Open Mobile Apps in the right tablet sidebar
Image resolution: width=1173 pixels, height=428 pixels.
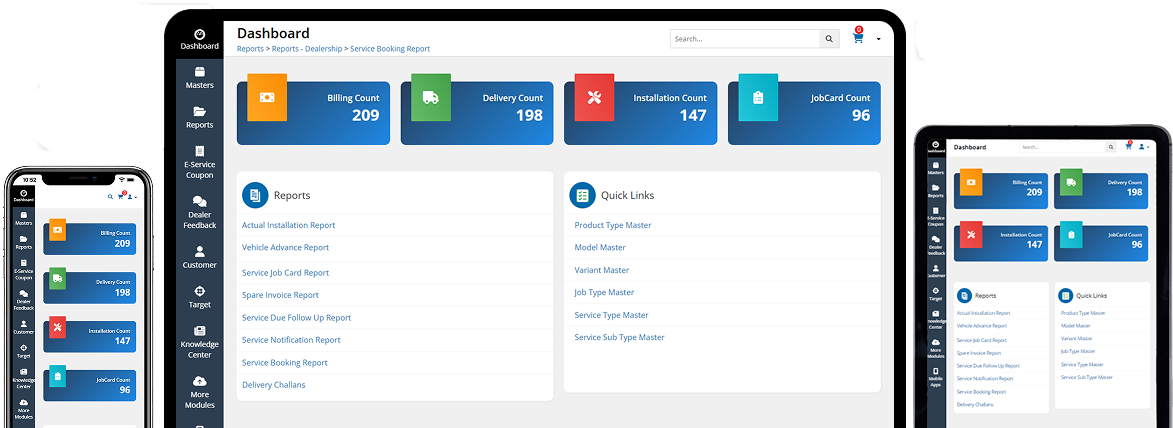[x=935, y=376]
